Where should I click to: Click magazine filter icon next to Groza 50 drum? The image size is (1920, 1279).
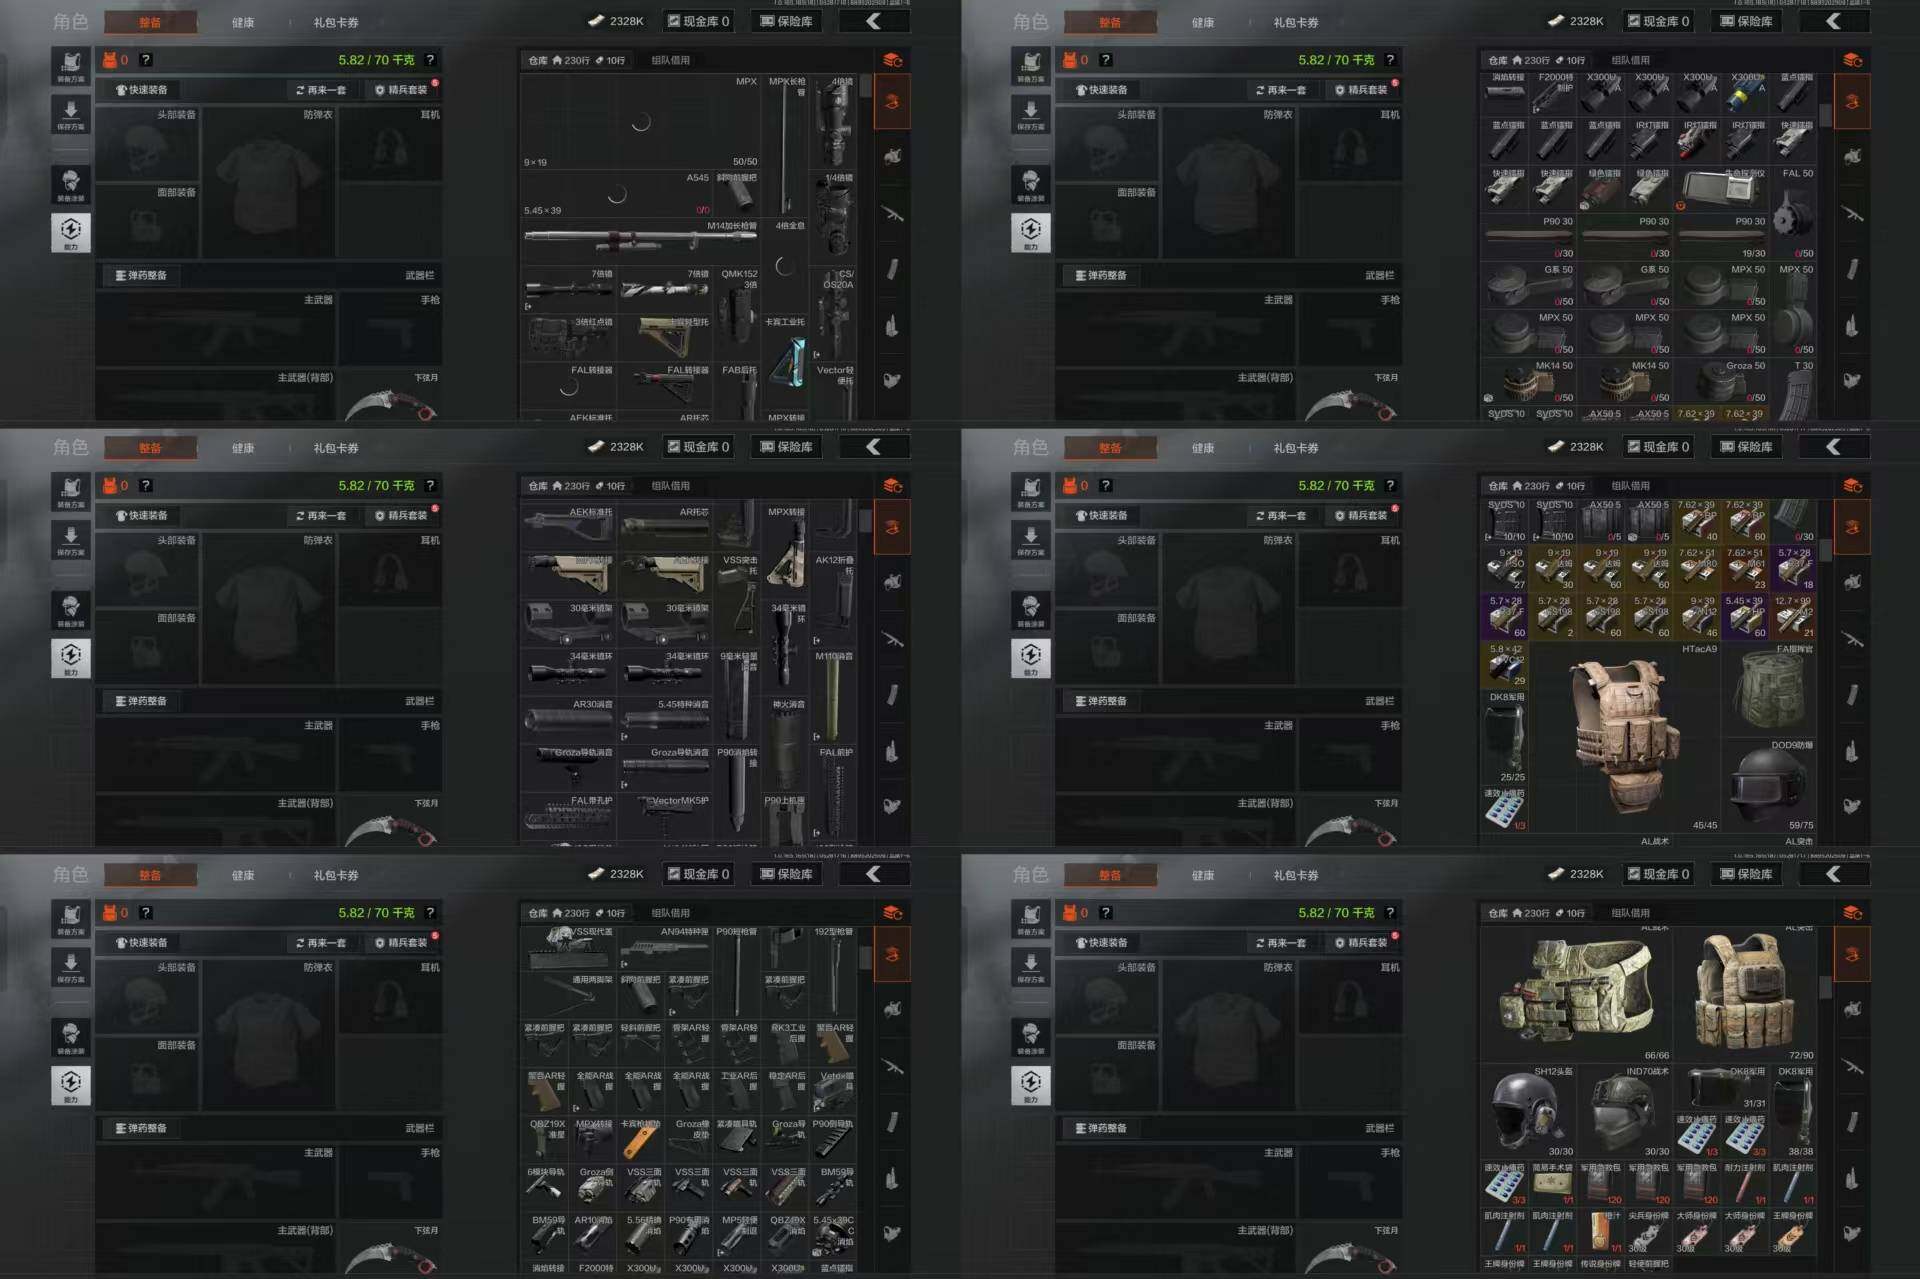pyautogui.click(x=1852, y=269)
